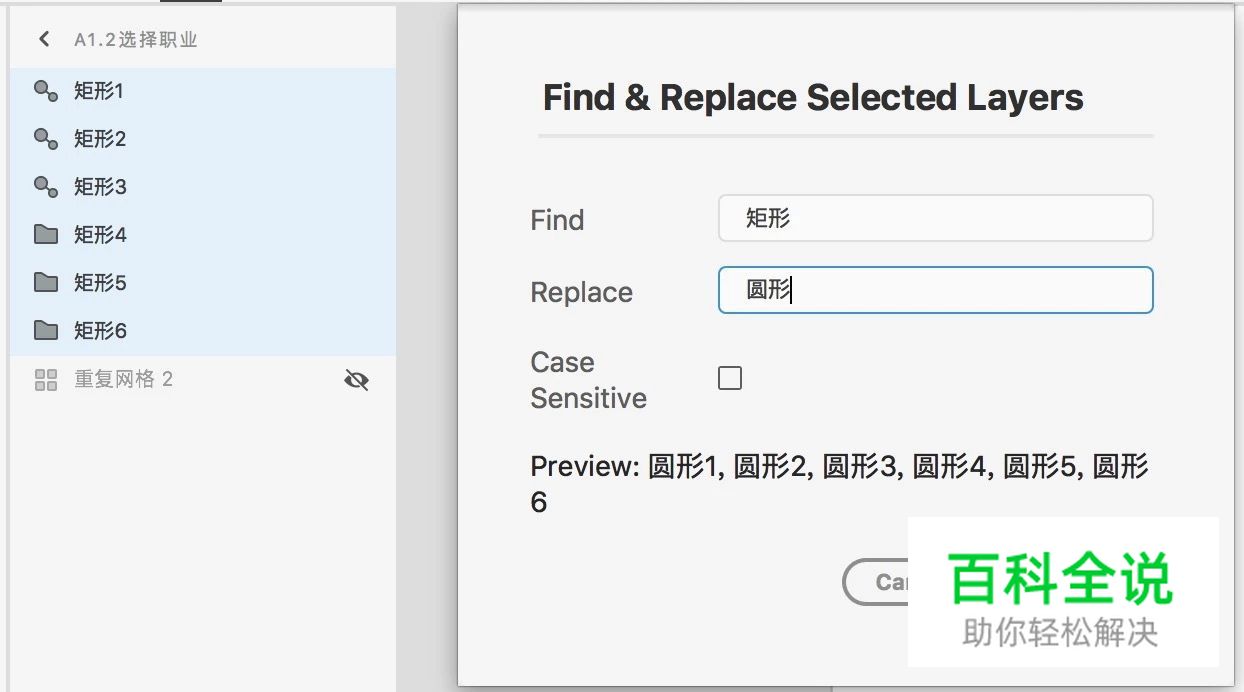
Task: Go back from A1.2选择职业 artboard
Action: pos(43,39)
